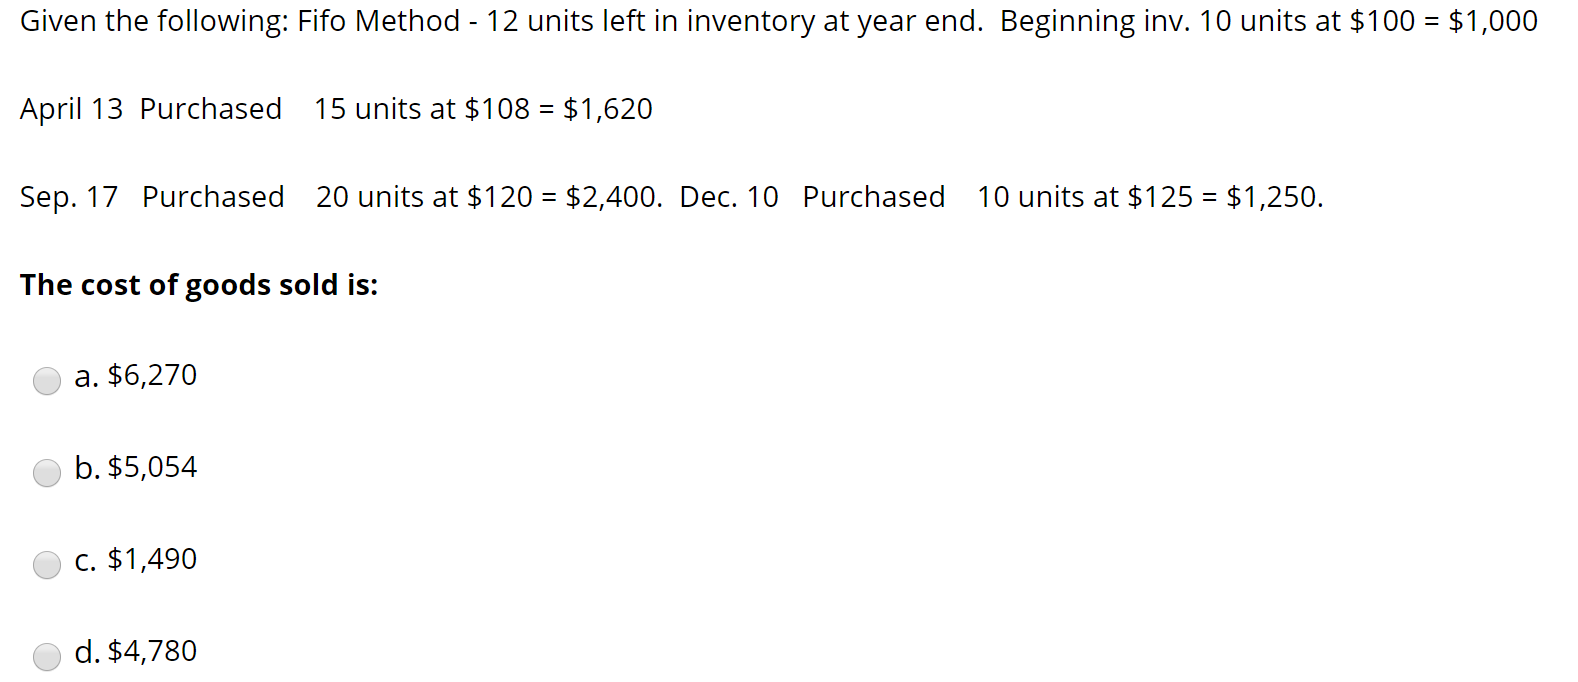The height and width of the screenshot is (682, 1578).
Task: Click the answer text $6,270
Action: 152,376
